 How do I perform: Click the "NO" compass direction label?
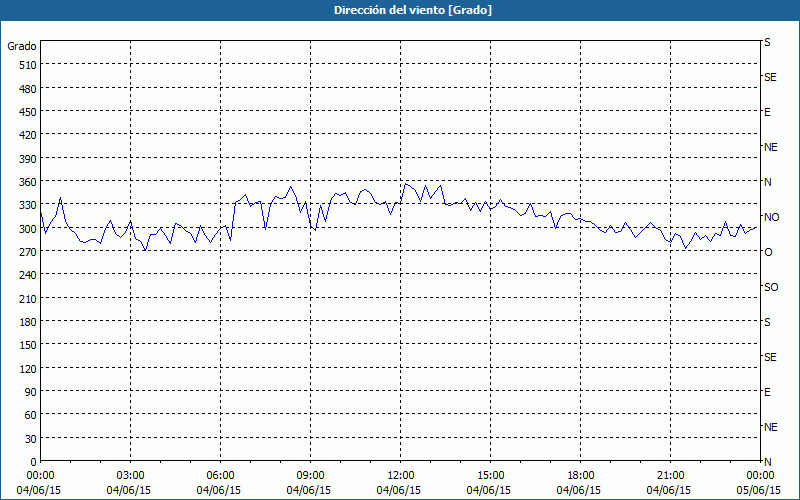click(771, 217)
